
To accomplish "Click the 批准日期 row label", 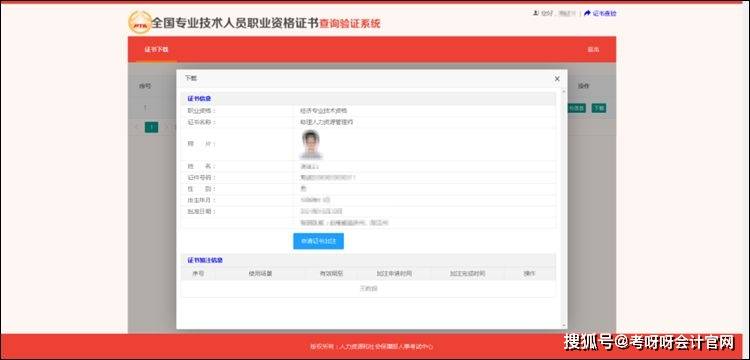I will point(201,211).
